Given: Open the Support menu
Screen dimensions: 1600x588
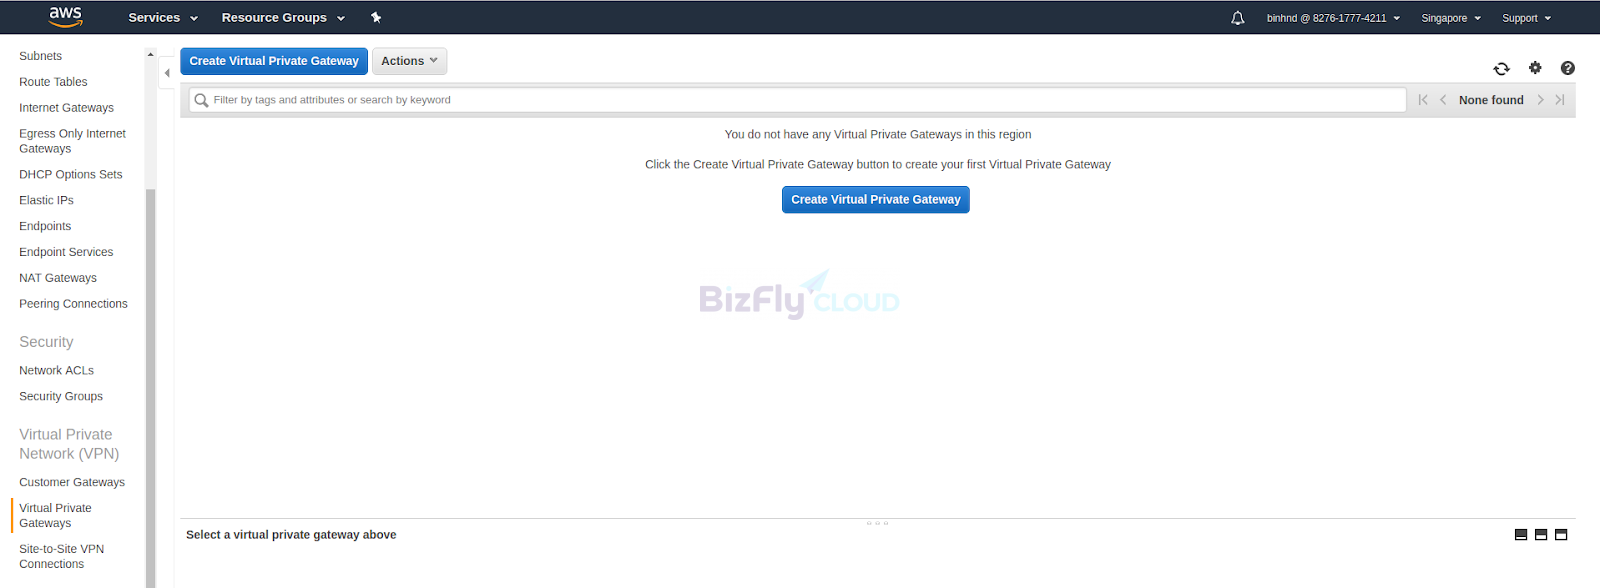Looking at the screenshot, I should pos(1526,18).
